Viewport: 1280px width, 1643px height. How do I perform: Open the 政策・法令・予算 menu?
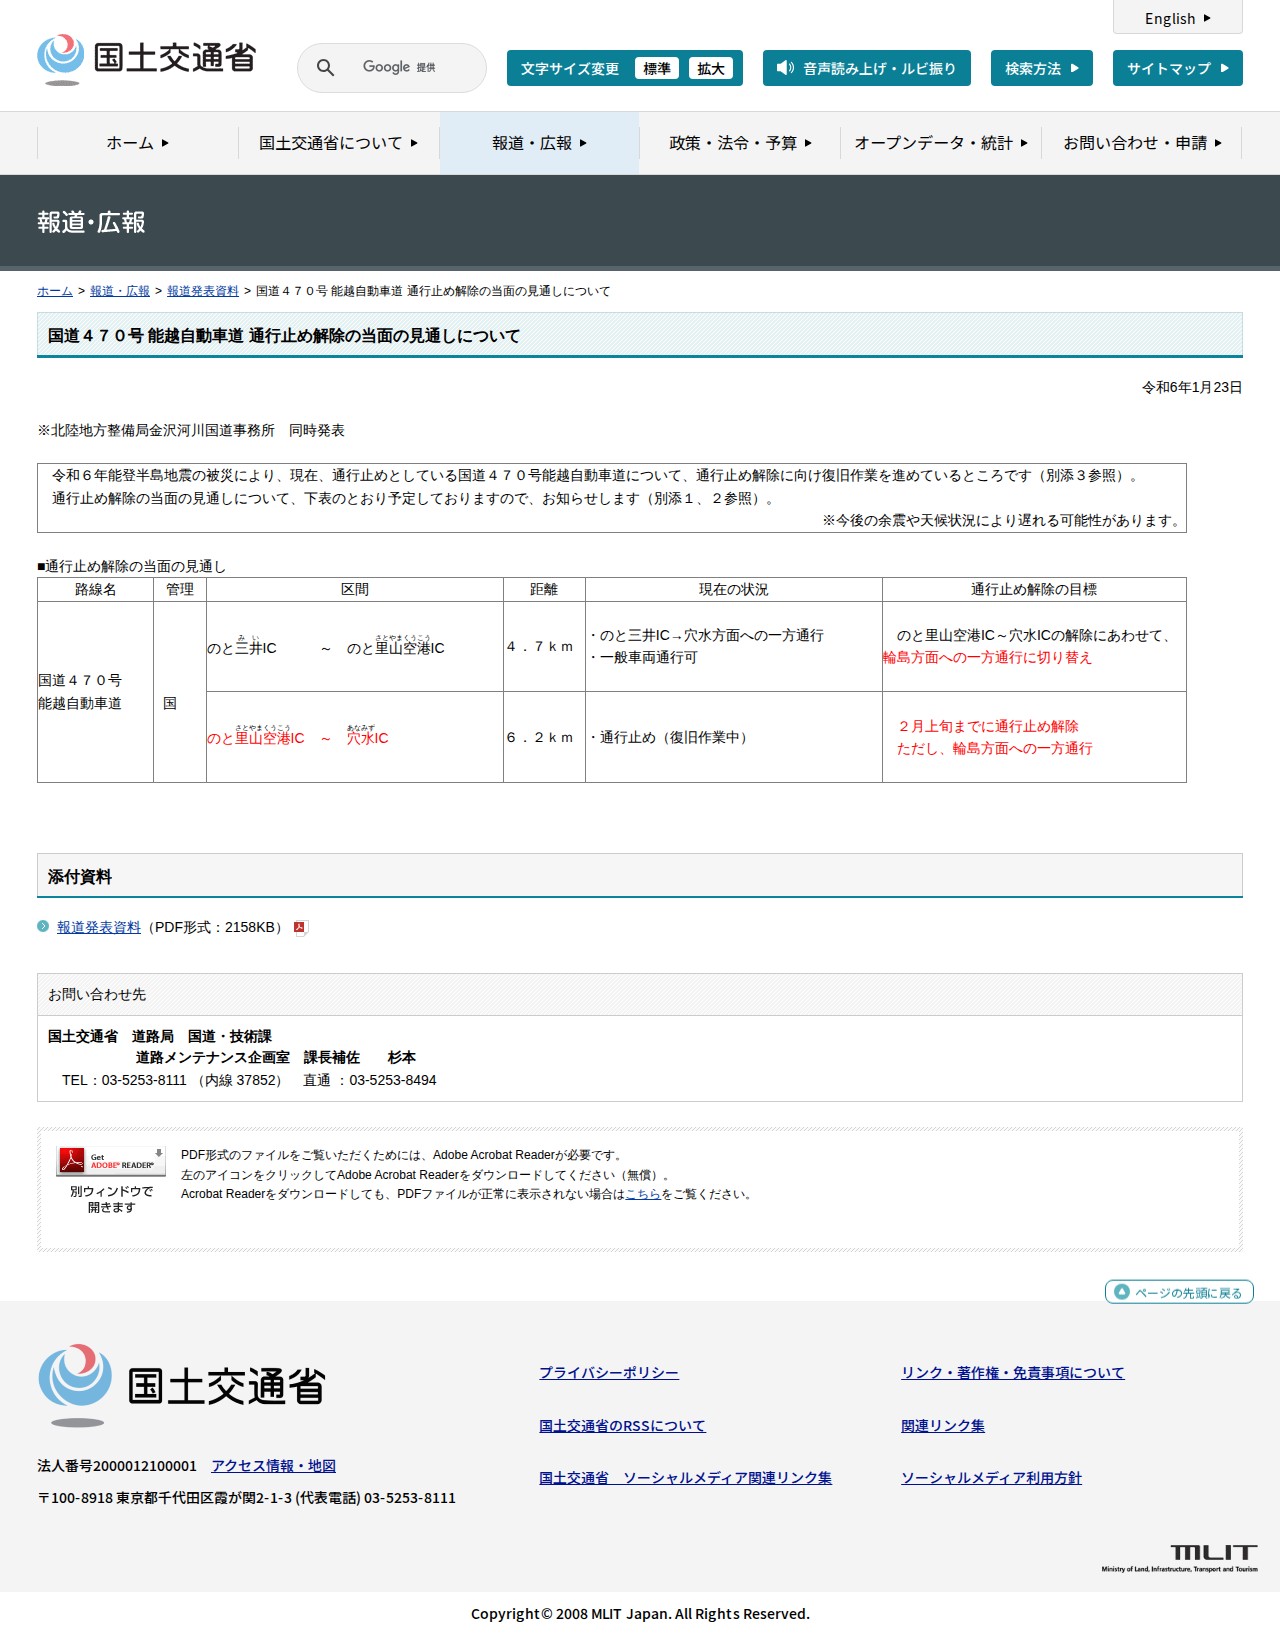[x=741, y=143]
